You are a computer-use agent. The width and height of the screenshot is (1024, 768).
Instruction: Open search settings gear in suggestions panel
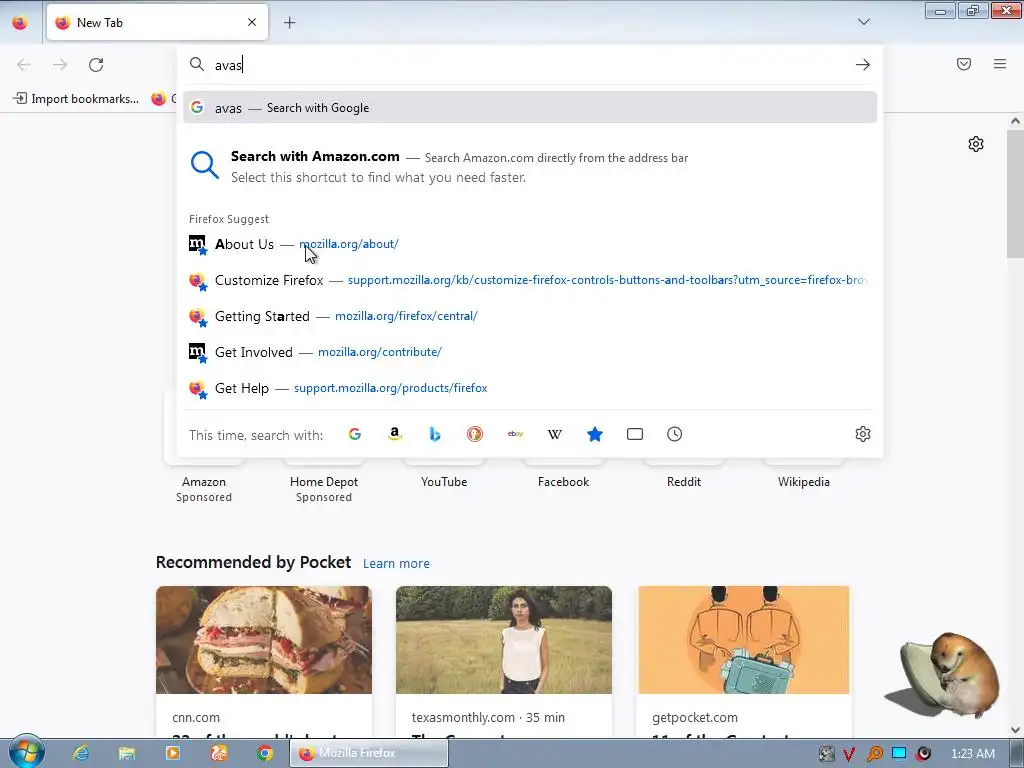pyautogui.click(x=863, y=434)
